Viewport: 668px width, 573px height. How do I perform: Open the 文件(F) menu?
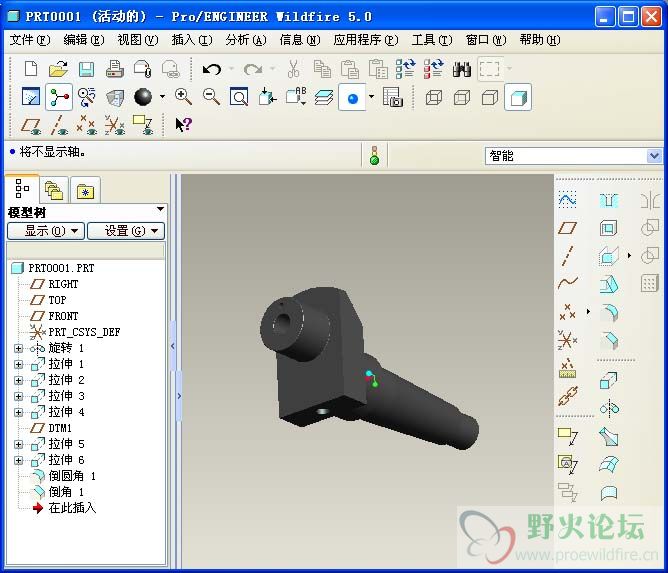30,40
